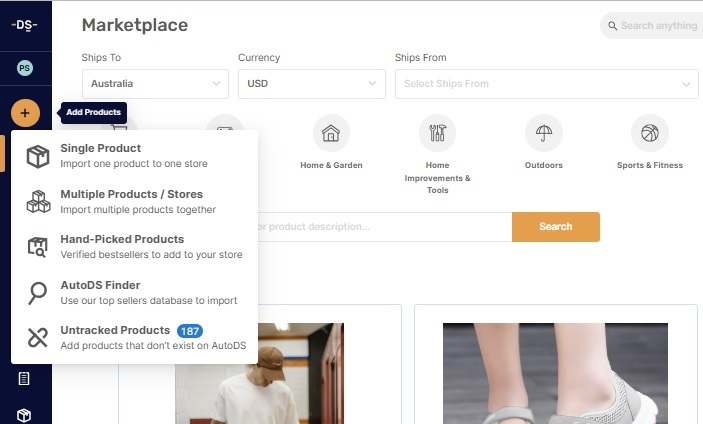Viewport: 703px width, 424px height.
Task: Click the Search anything field
Action: click(x=655, y=26)
